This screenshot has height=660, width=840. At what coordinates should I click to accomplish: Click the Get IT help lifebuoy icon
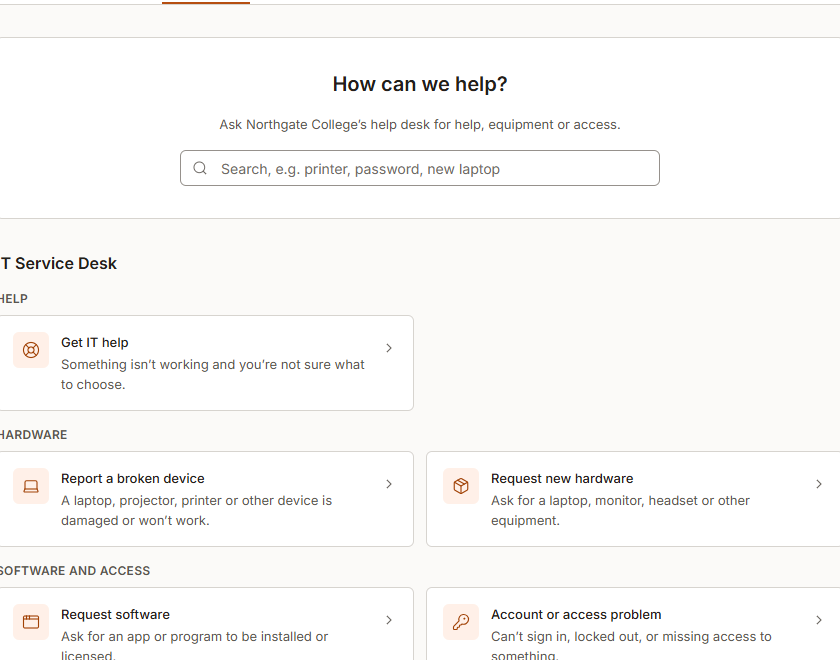tap(31, 350)
